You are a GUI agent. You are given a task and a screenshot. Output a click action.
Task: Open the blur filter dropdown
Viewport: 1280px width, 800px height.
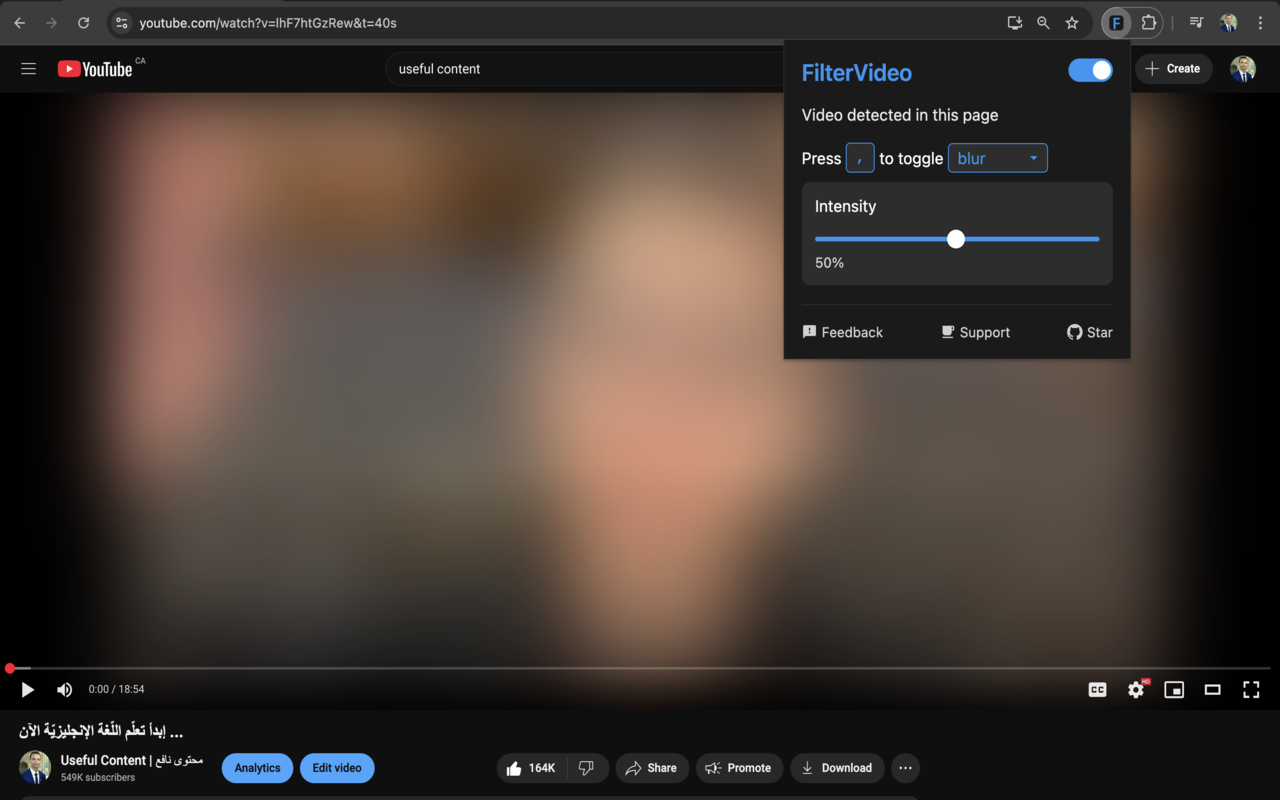click(997, 157)
